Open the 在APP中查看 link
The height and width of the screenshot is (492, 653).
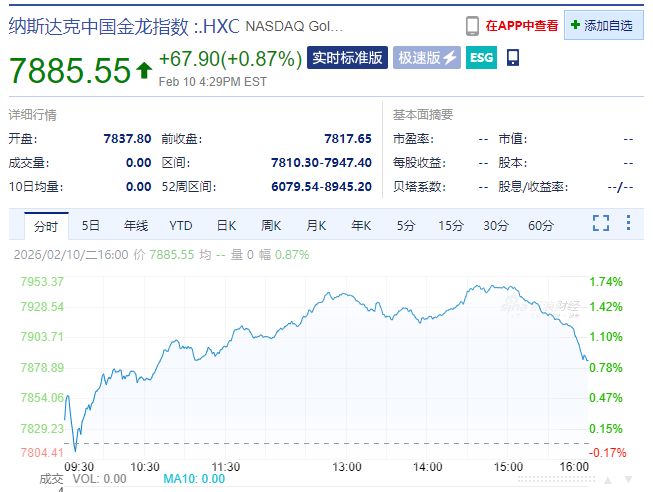click(x=521, y=25)
